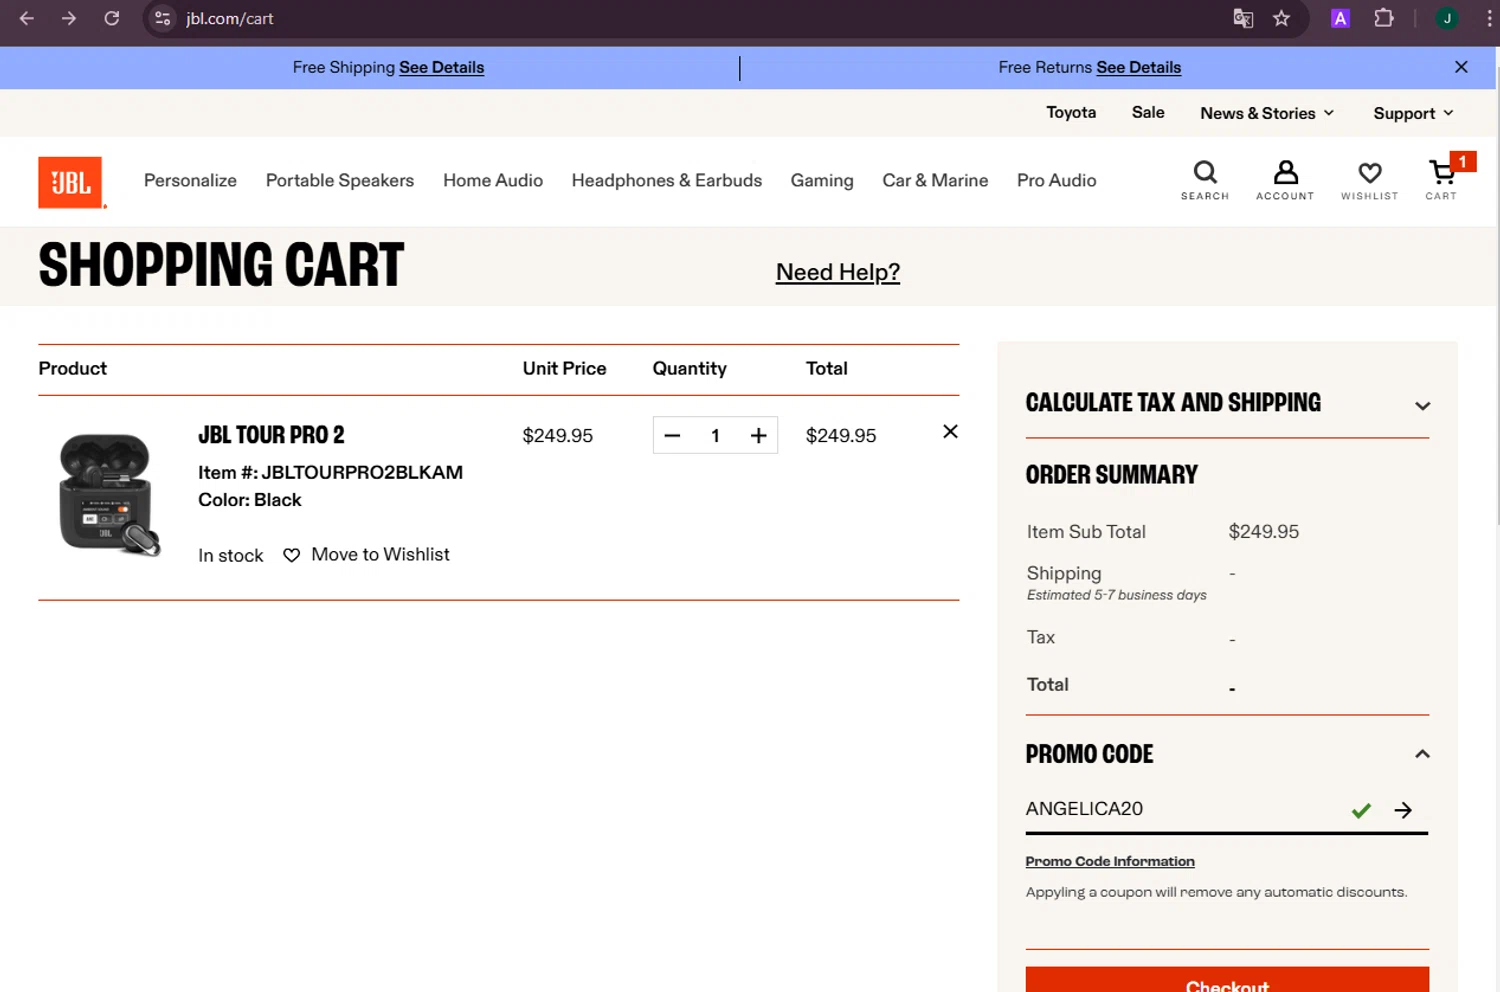Viewport: 1500px width, 992px height.
Task: Click Item Sub Total $249.95 value
Action: (1263, 532)
